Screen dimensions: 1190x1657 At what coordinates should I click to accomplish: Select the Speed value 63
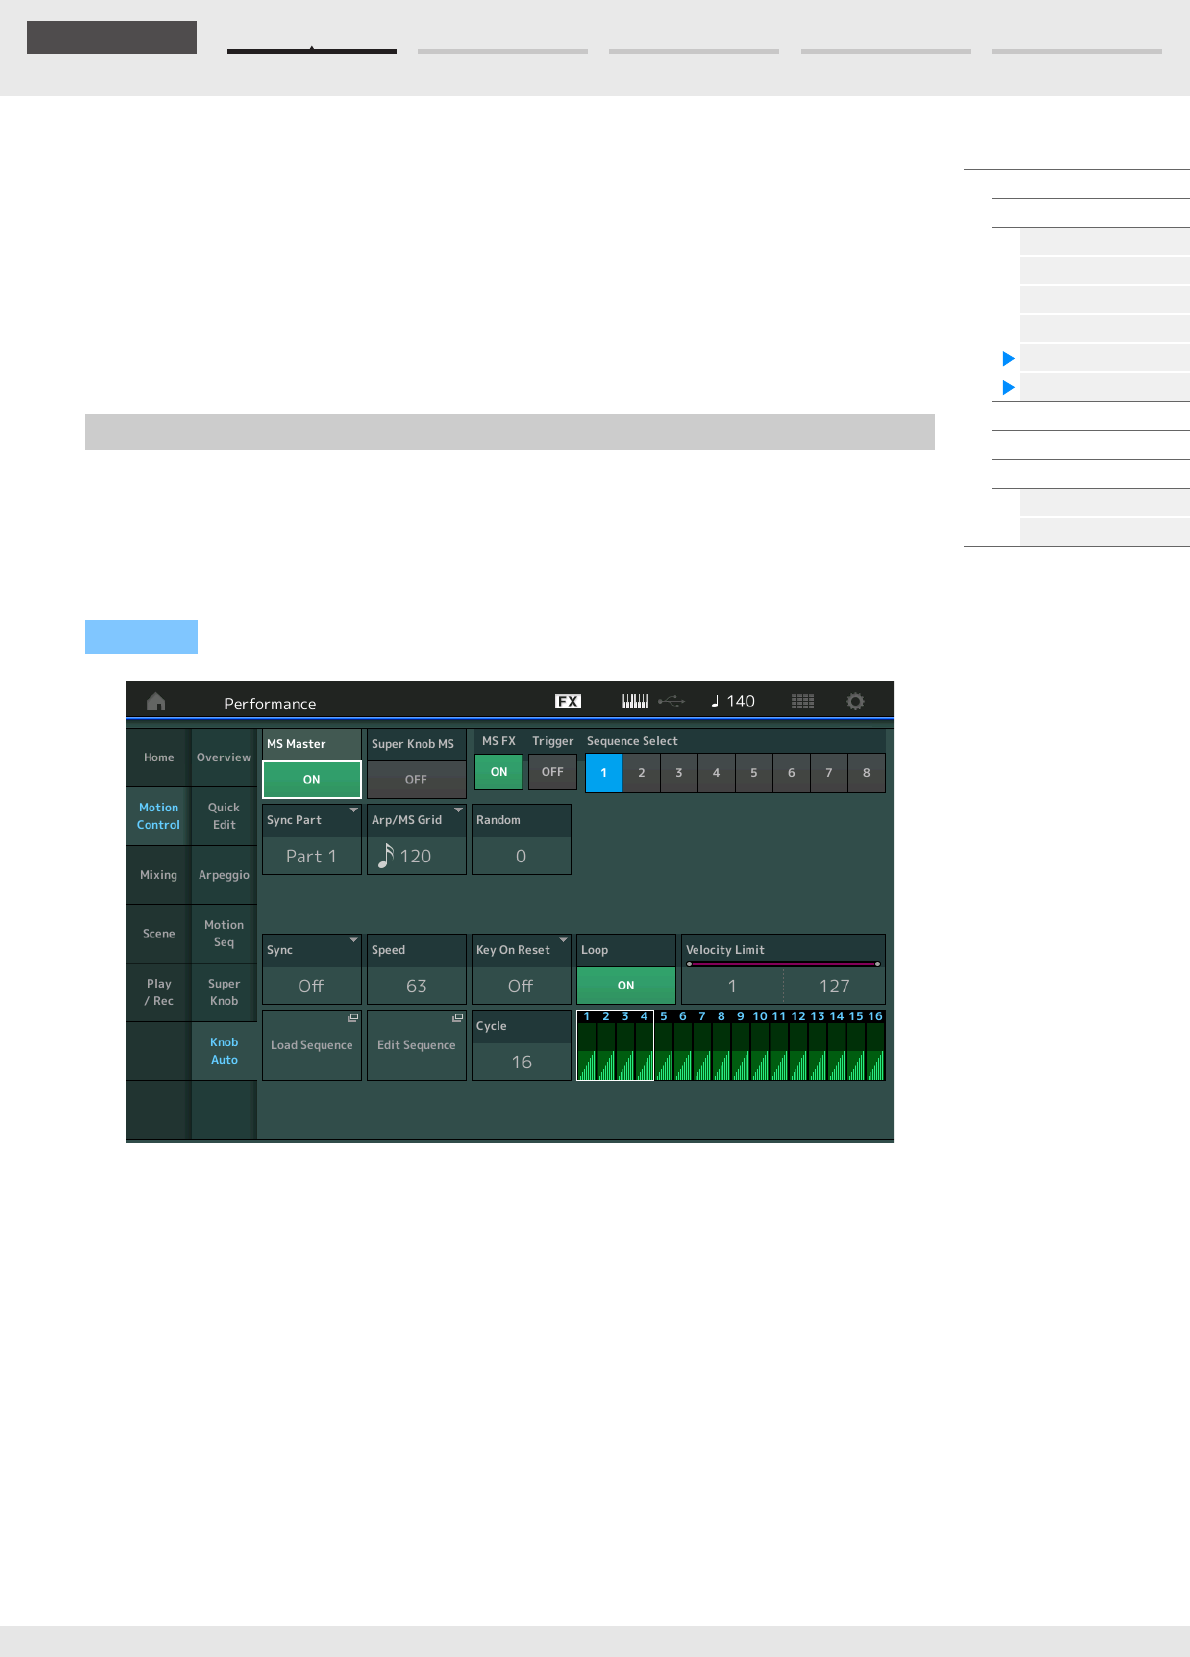(x=417, y=970)
